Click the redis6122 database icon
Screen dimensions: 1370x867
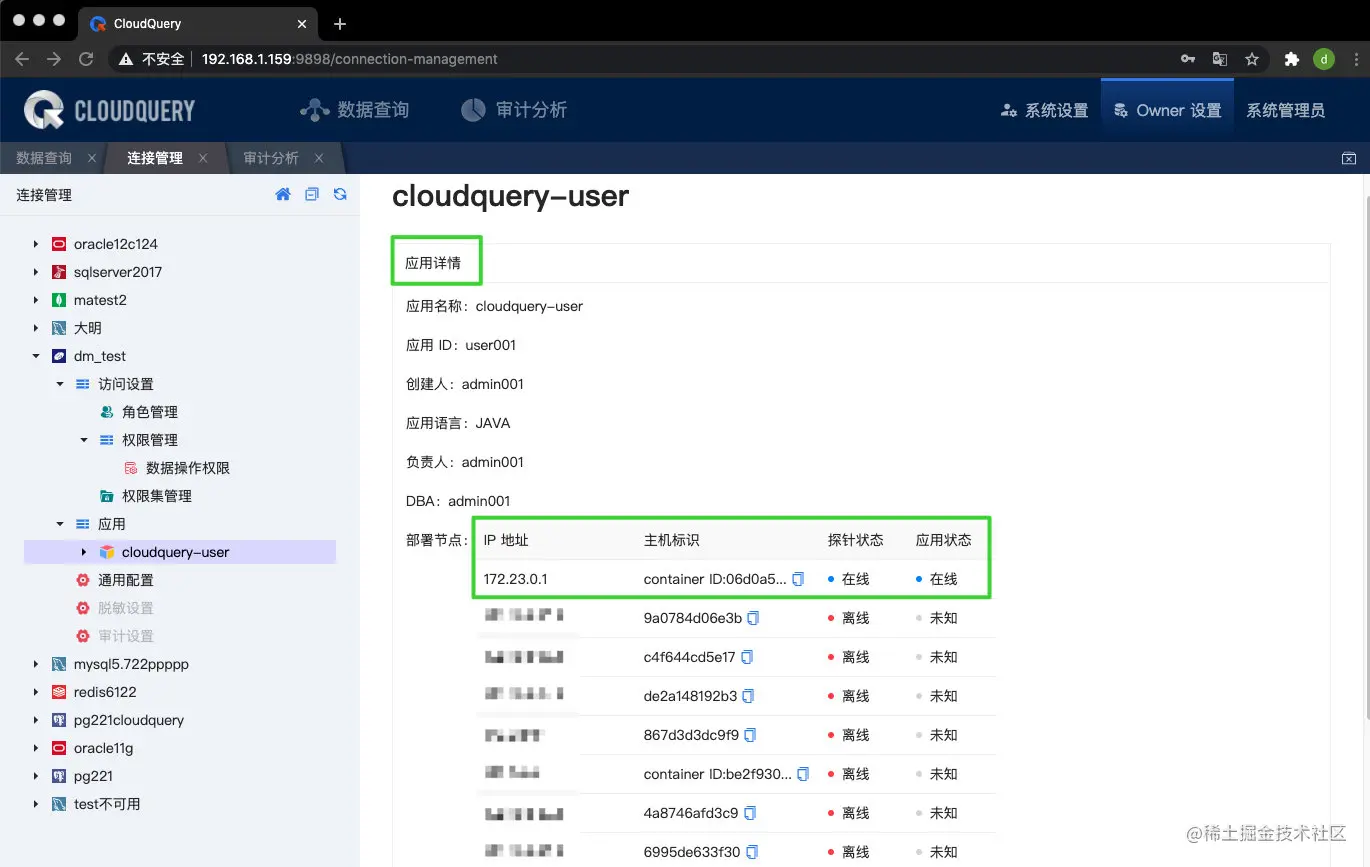(x=59, y=692)
